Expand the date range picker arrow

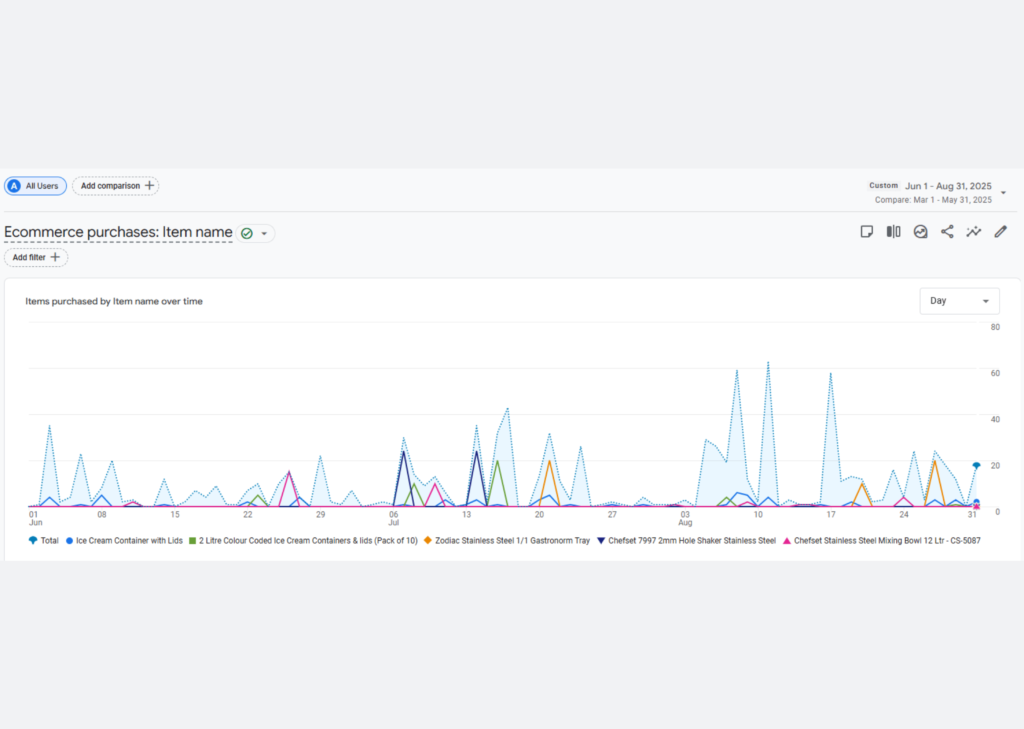(1003, 192)
